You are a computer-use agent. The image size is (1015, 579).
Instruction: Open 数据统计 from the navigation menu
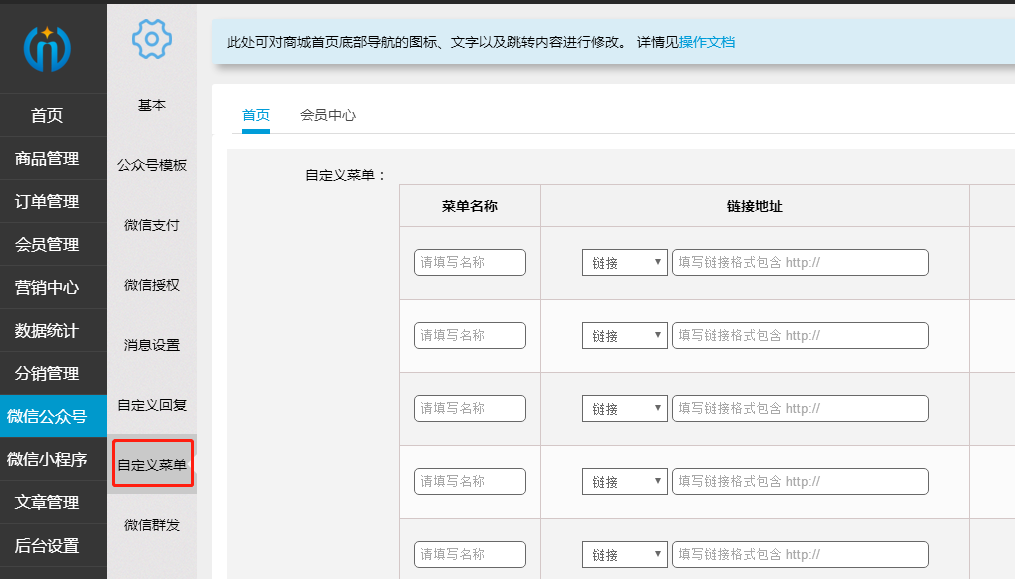pyautogui.click(x=48, y=330)
